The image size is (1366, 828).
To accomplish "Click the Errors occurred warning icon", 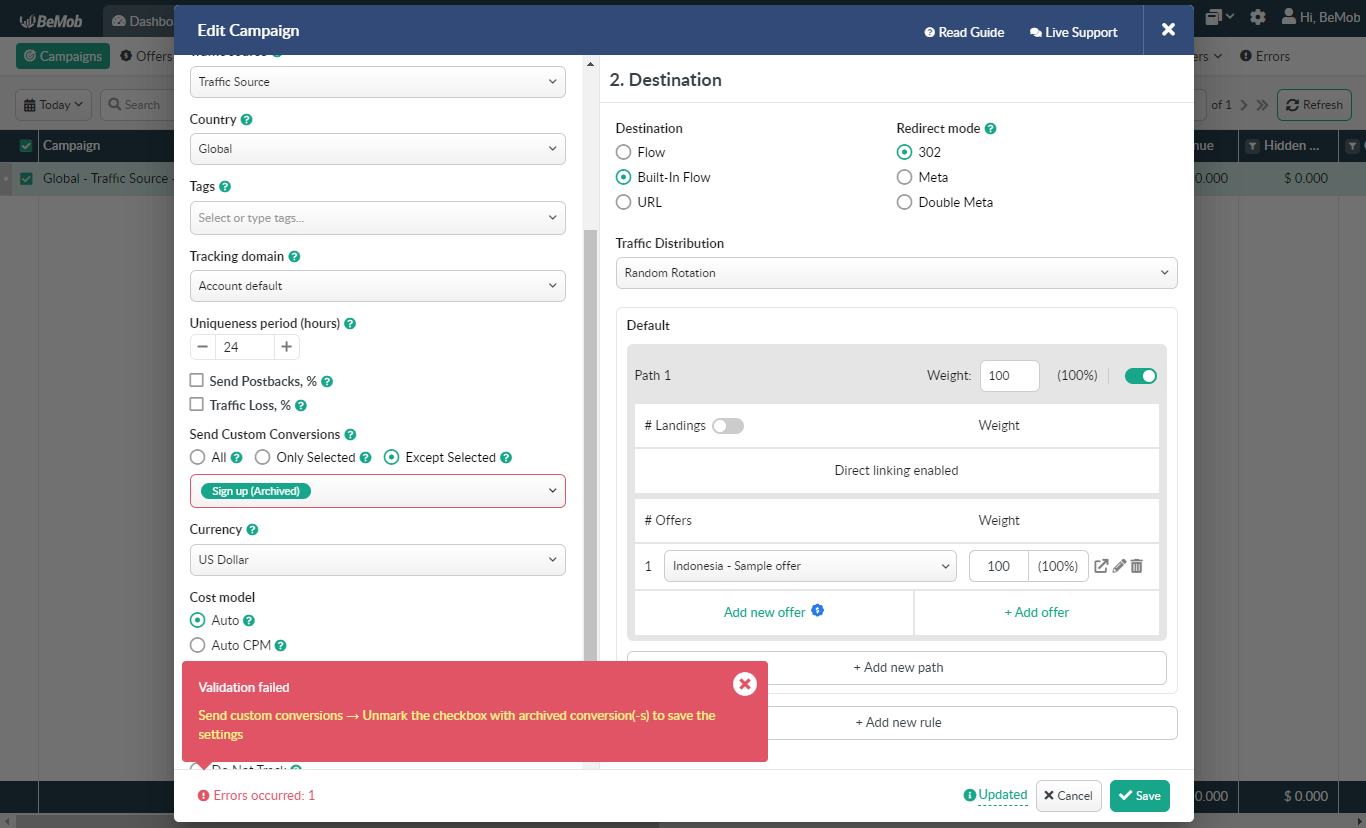I will [203, 796].
